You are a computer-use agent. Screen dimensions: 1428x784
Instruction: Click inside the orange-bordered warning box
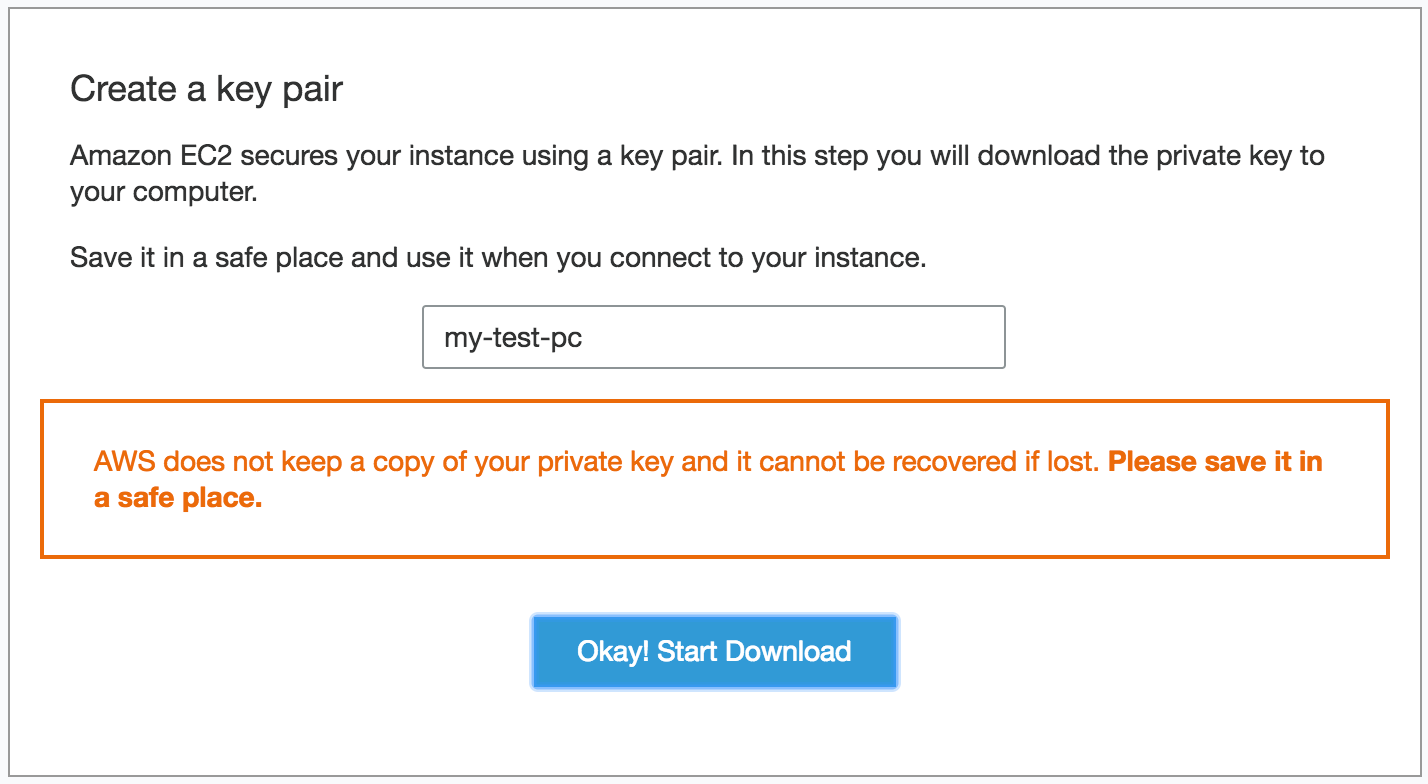click(714, 530)
